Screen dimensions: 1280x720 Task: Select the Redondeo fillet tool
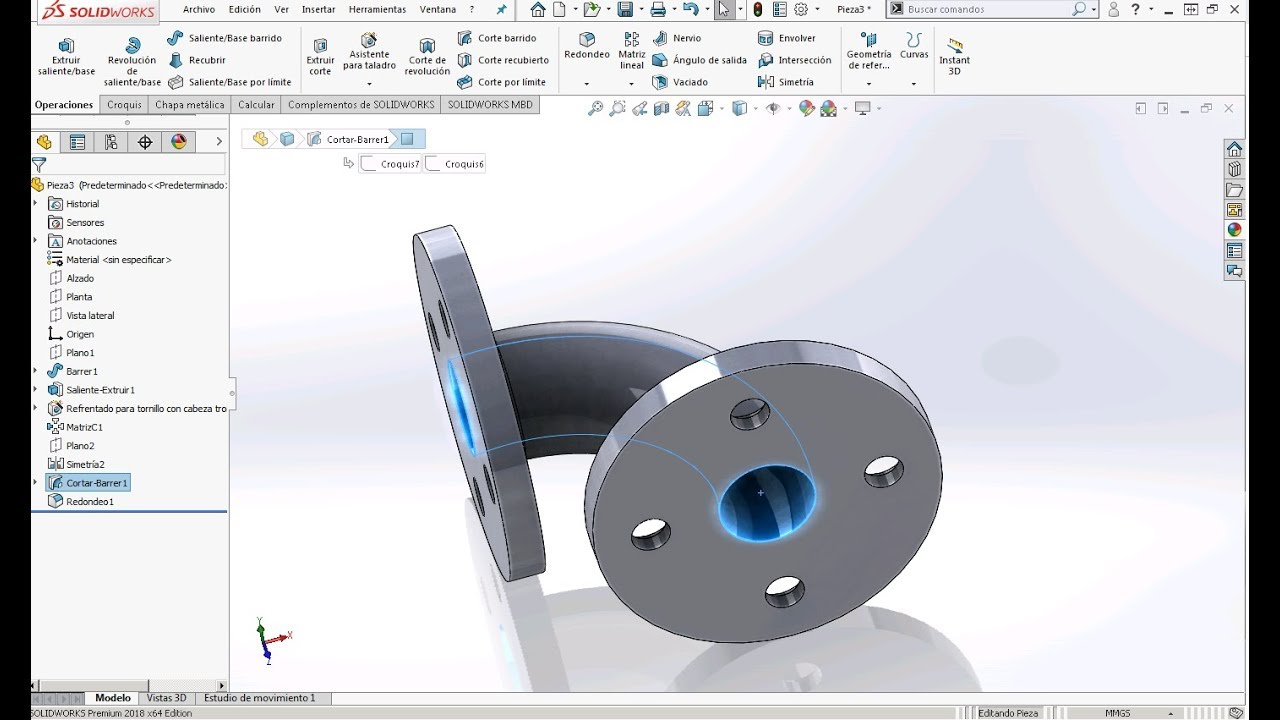pos(587,46)
